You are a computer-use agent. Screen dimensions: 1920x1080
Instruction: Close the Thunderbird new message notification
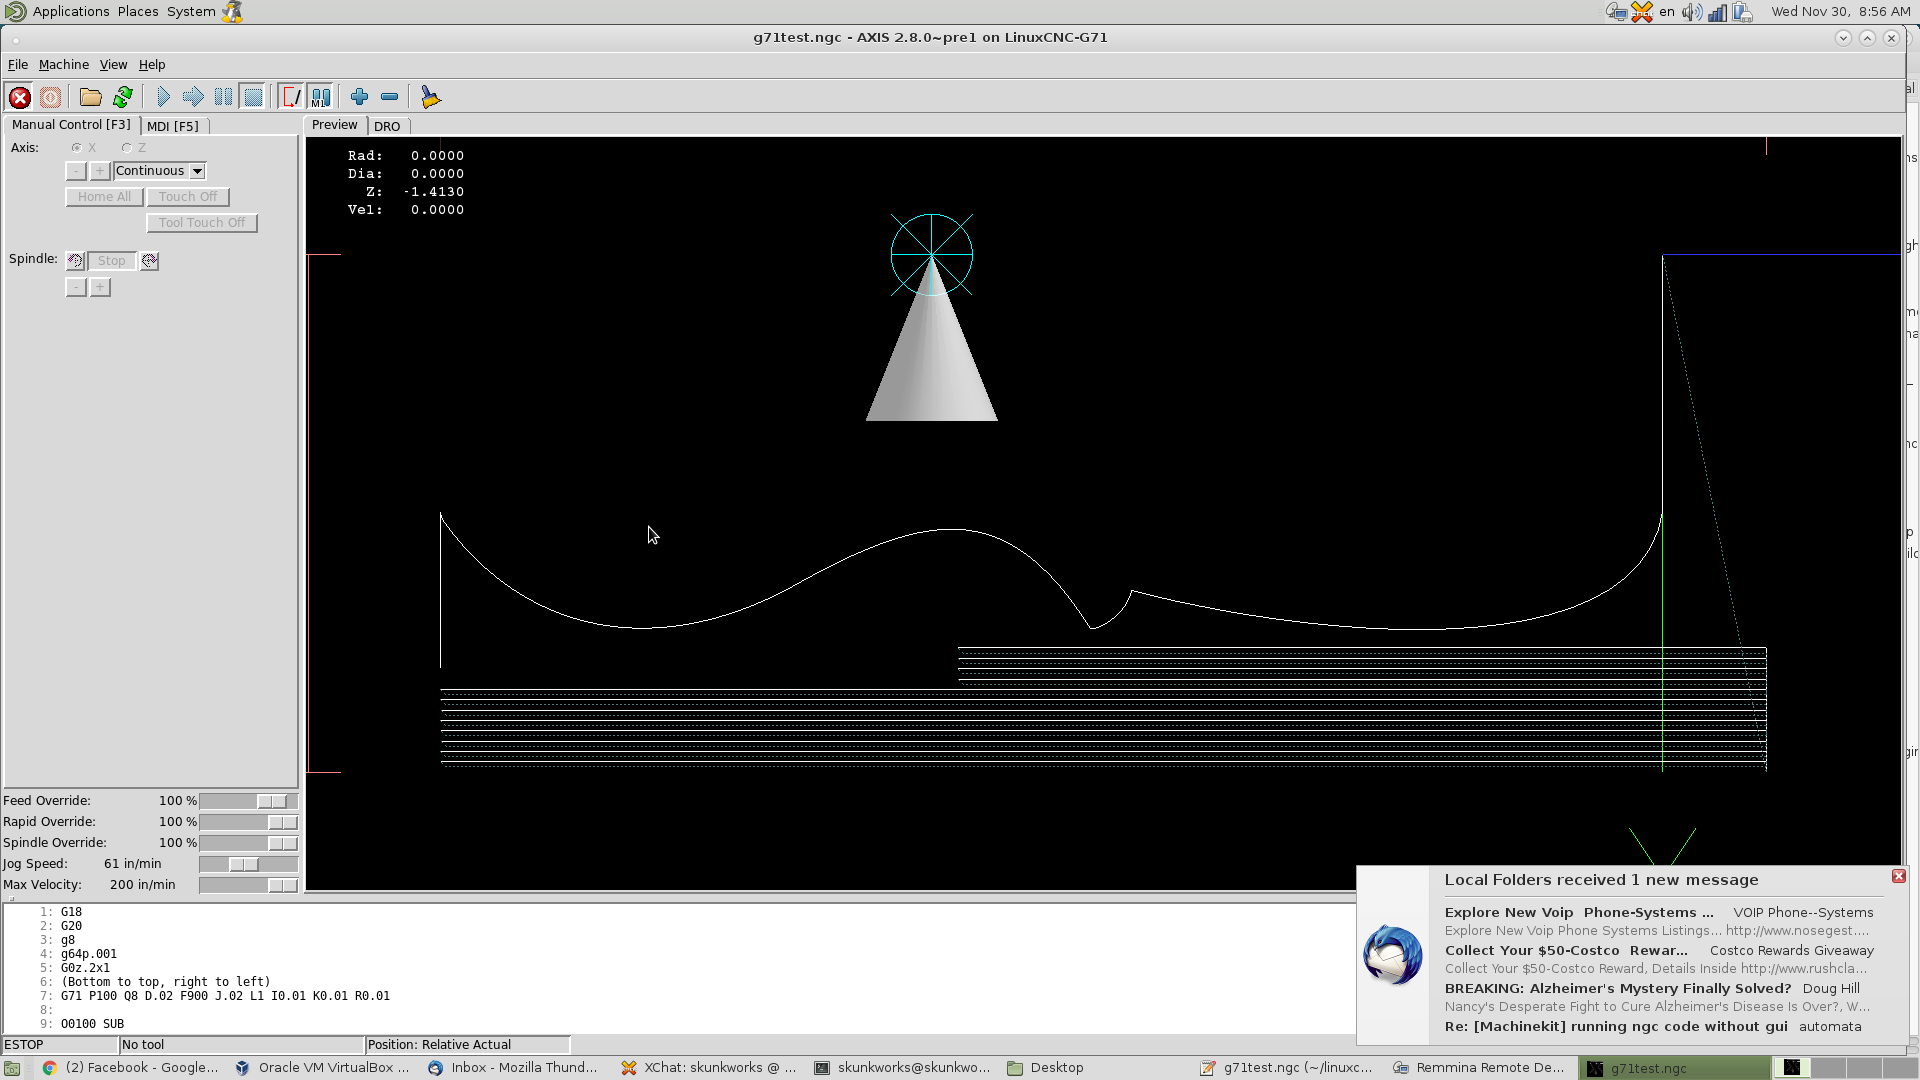click(x=1898, y=876)
